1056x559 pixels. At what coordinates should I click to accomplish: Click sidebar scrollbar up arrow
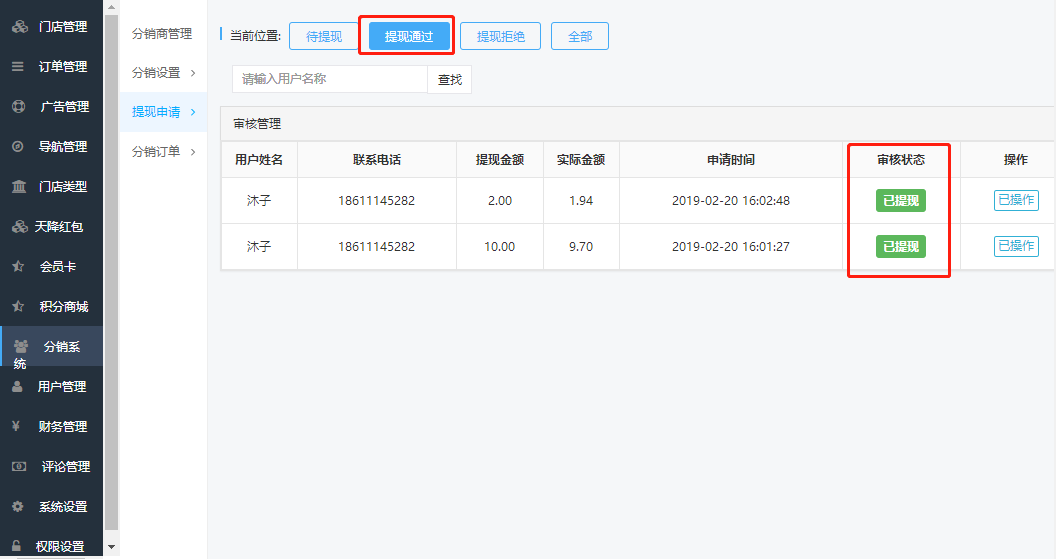112,7
